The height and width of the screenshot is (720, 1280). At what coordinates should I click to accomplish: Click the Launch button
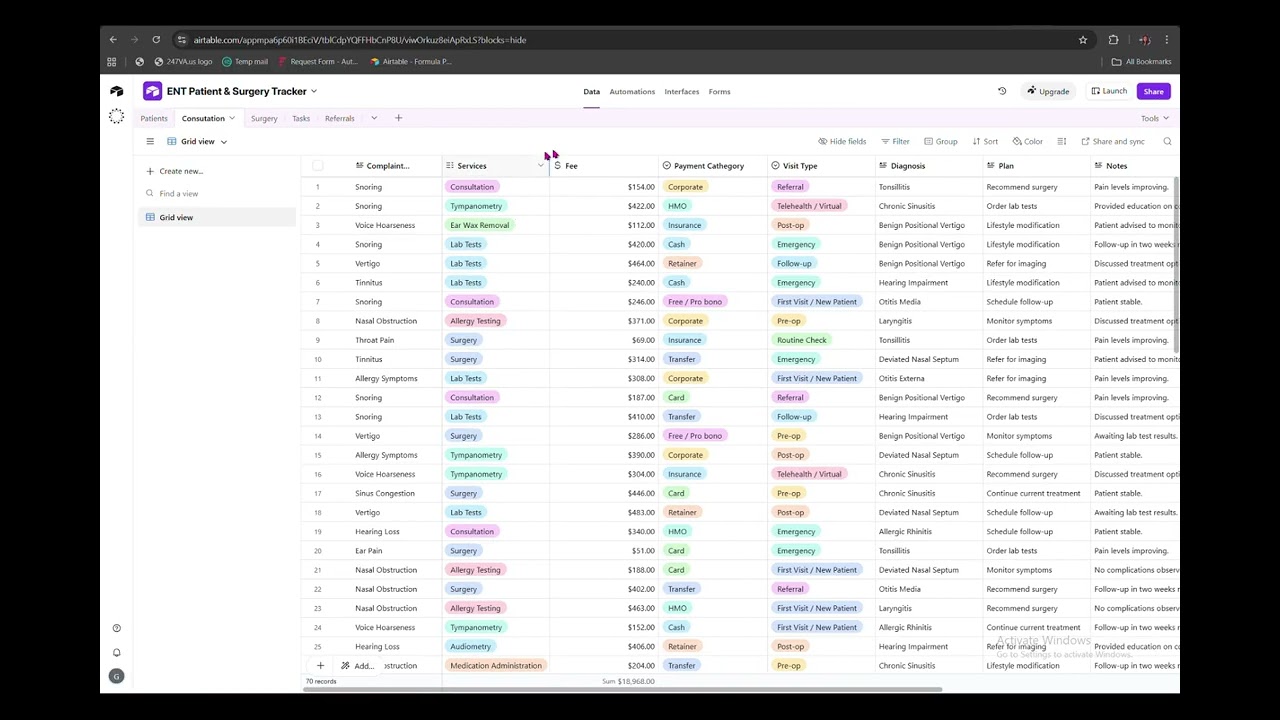pos(1108,91)
